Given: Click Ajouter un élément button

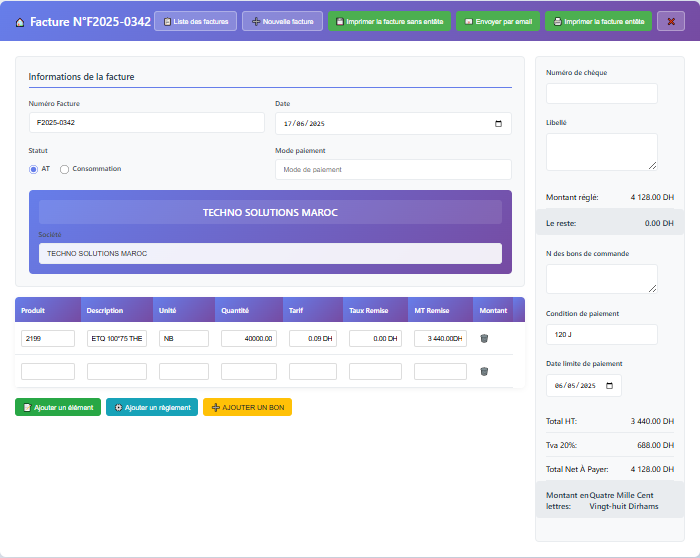Looking at the screenshot, I should click(x=58, y=407).
